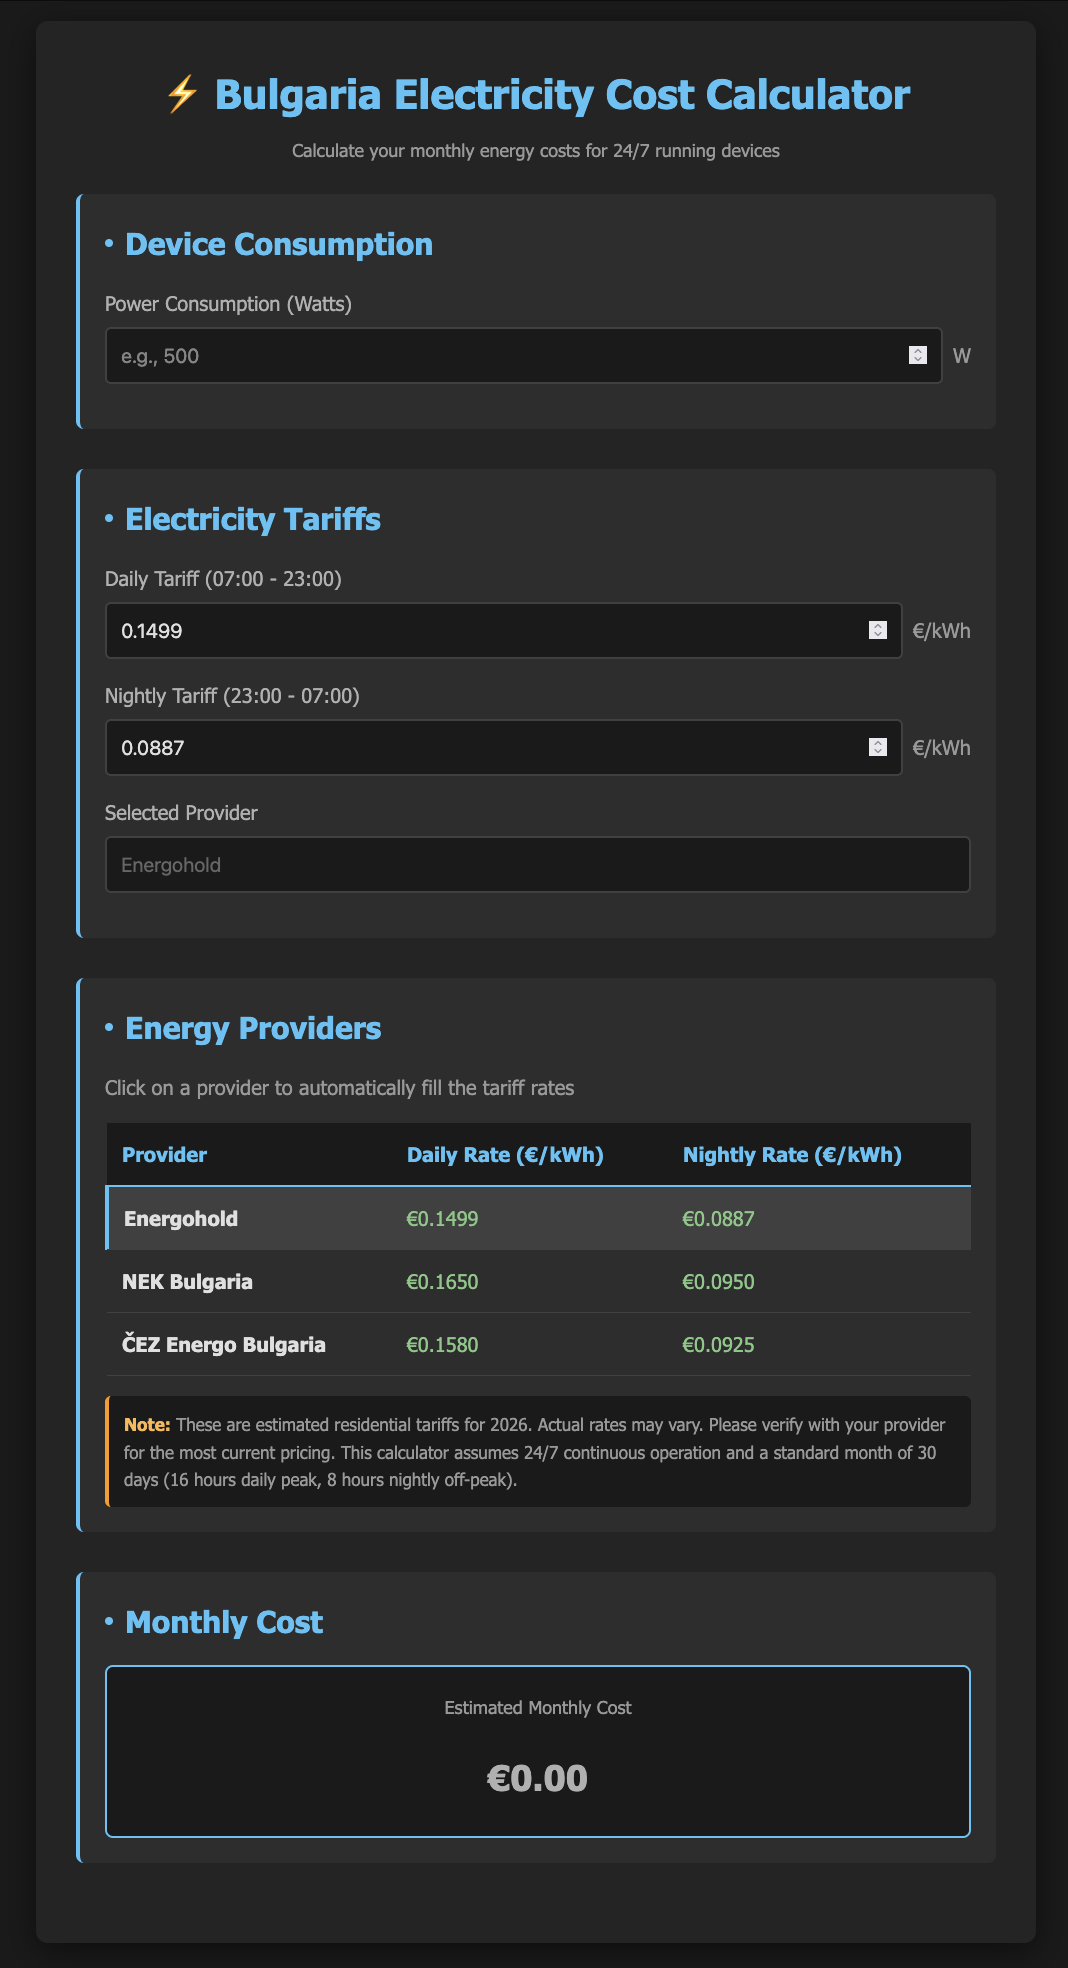Select the Energohold provider row

coord(538,1219)
